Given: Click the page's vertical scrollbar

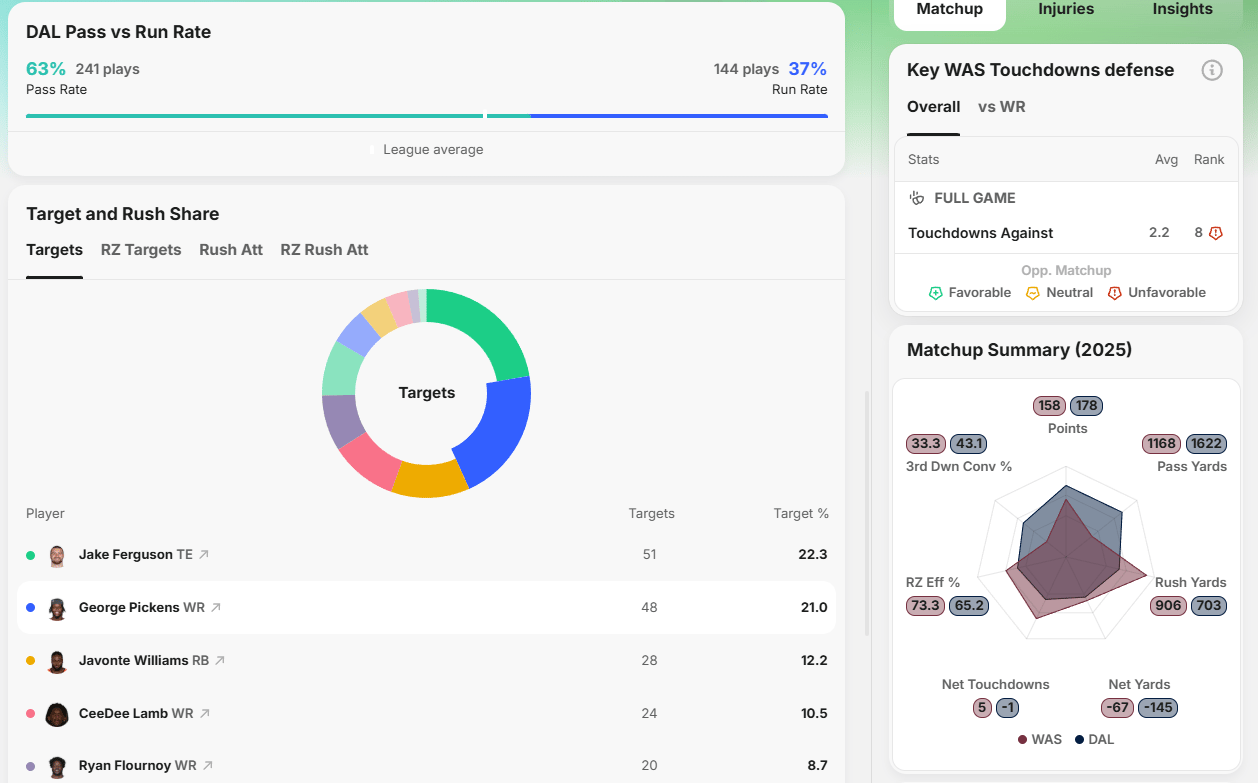Looking at the screenshot, I should click(867, 512).
